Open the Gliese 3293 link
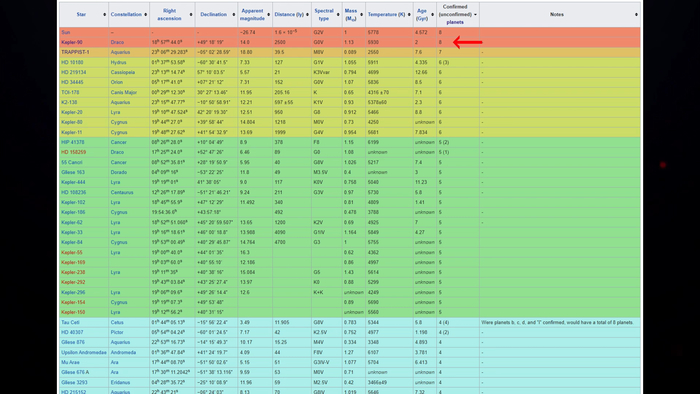Image resolution: width=700 pixels, height=394 pixels. tap(74, 382)
